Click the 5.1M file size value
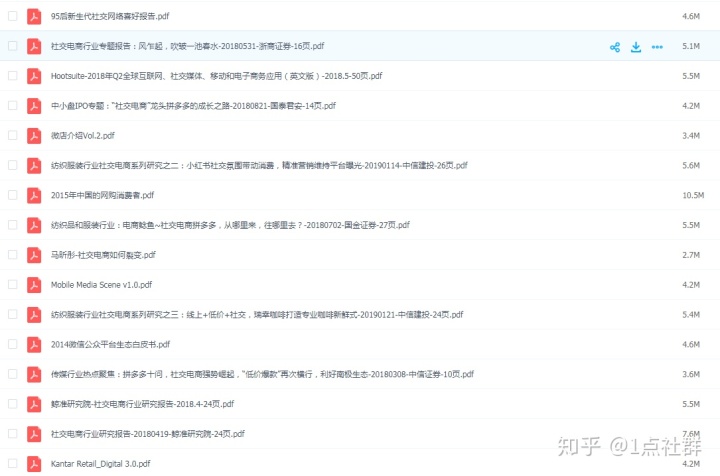 point(691,46)
